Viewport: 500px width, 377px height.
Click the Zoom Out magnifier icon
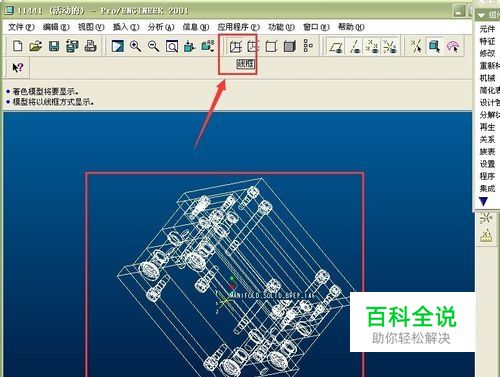click(154, 46)
